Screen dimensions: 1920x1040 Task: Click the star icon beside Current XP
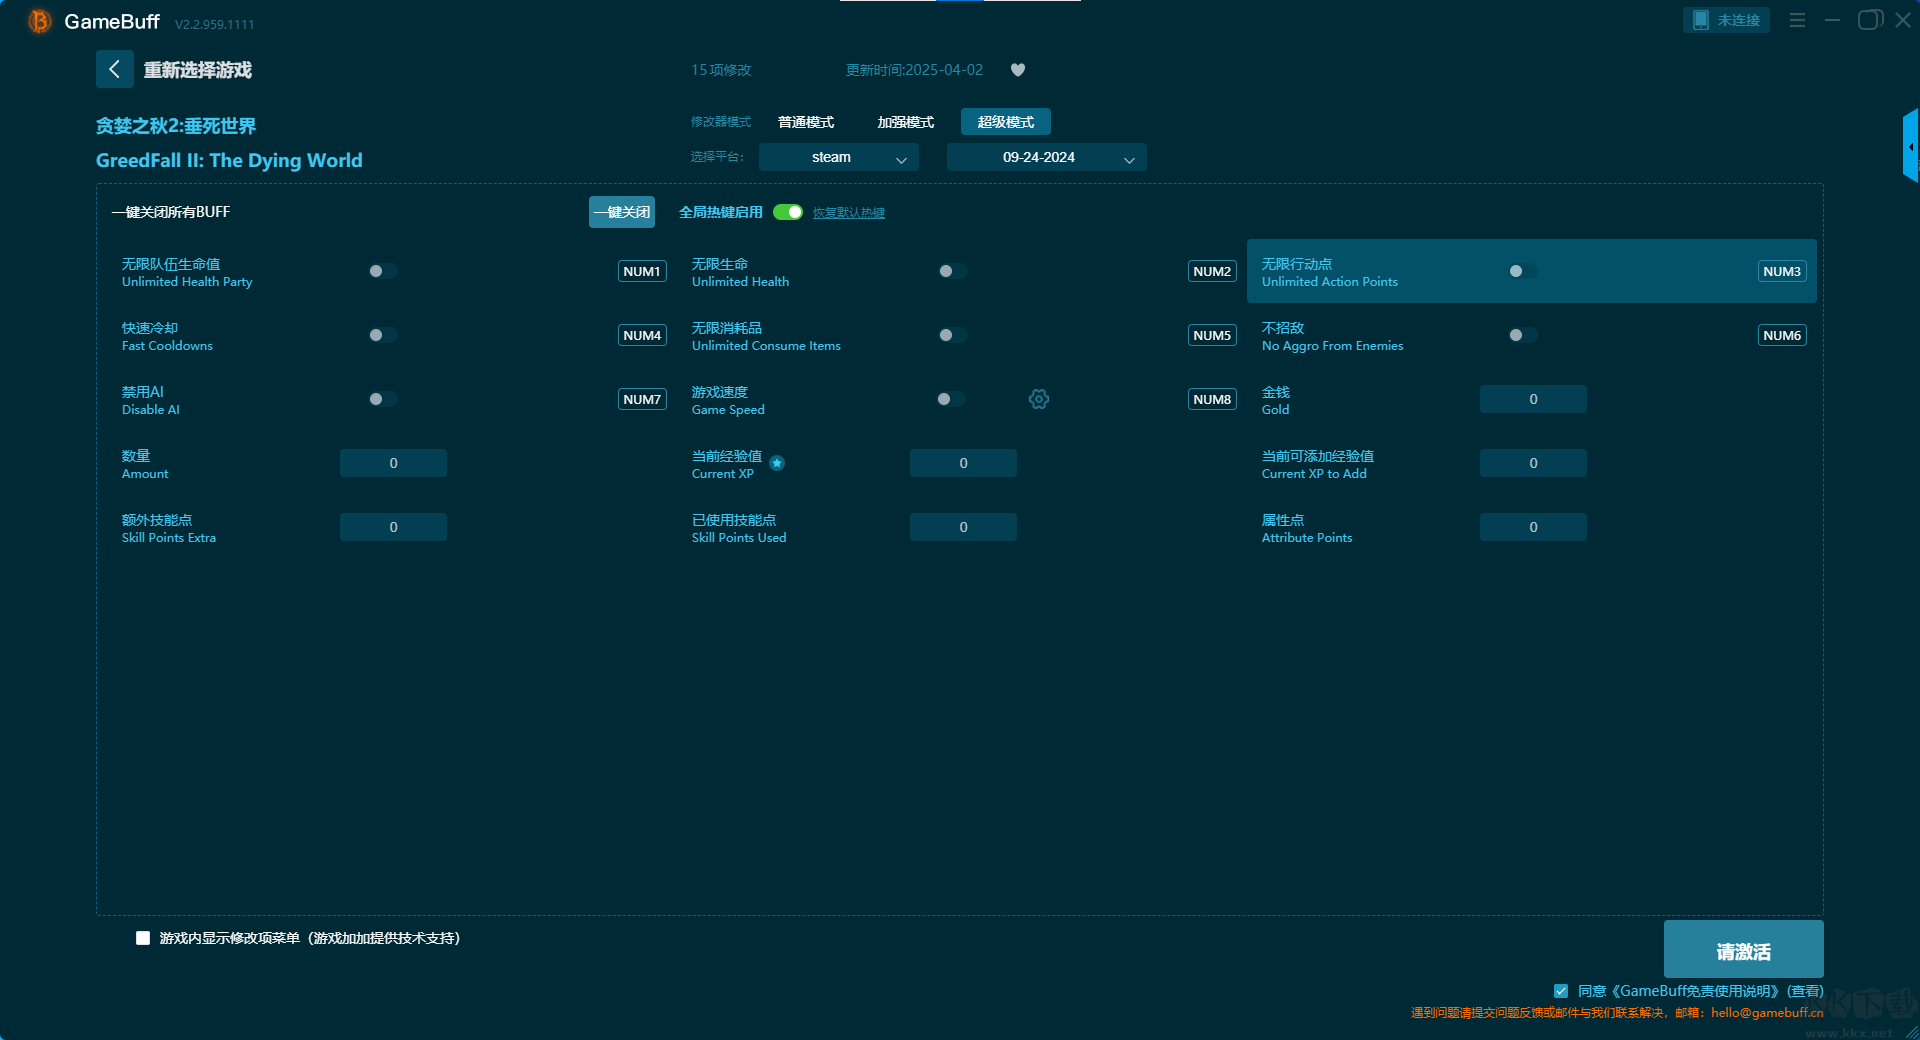point(777,463)
